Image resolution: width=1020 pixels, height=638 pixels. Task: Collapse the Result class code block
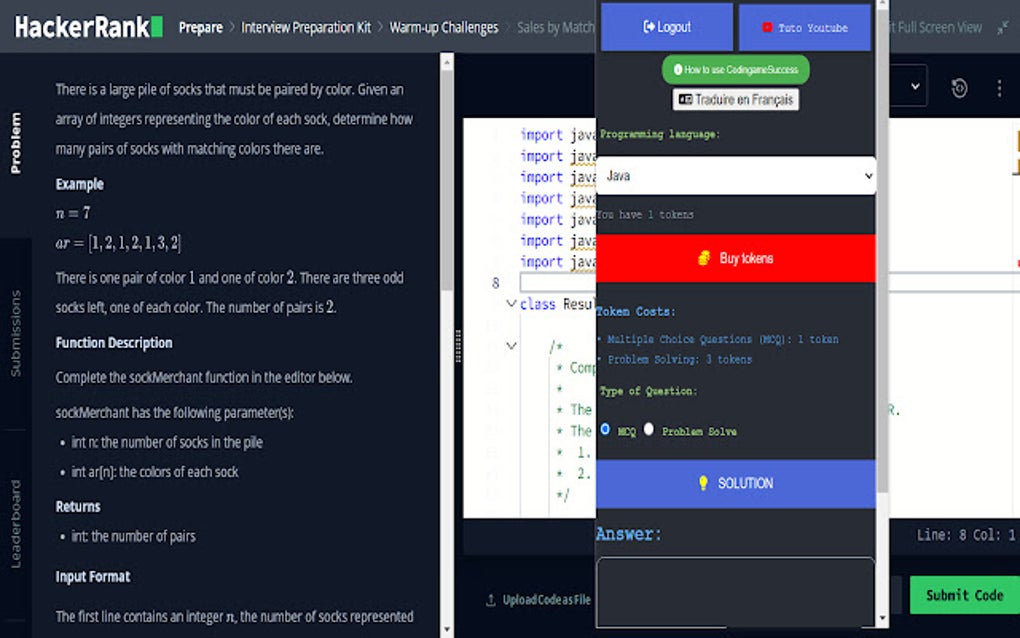click(510, 304)
